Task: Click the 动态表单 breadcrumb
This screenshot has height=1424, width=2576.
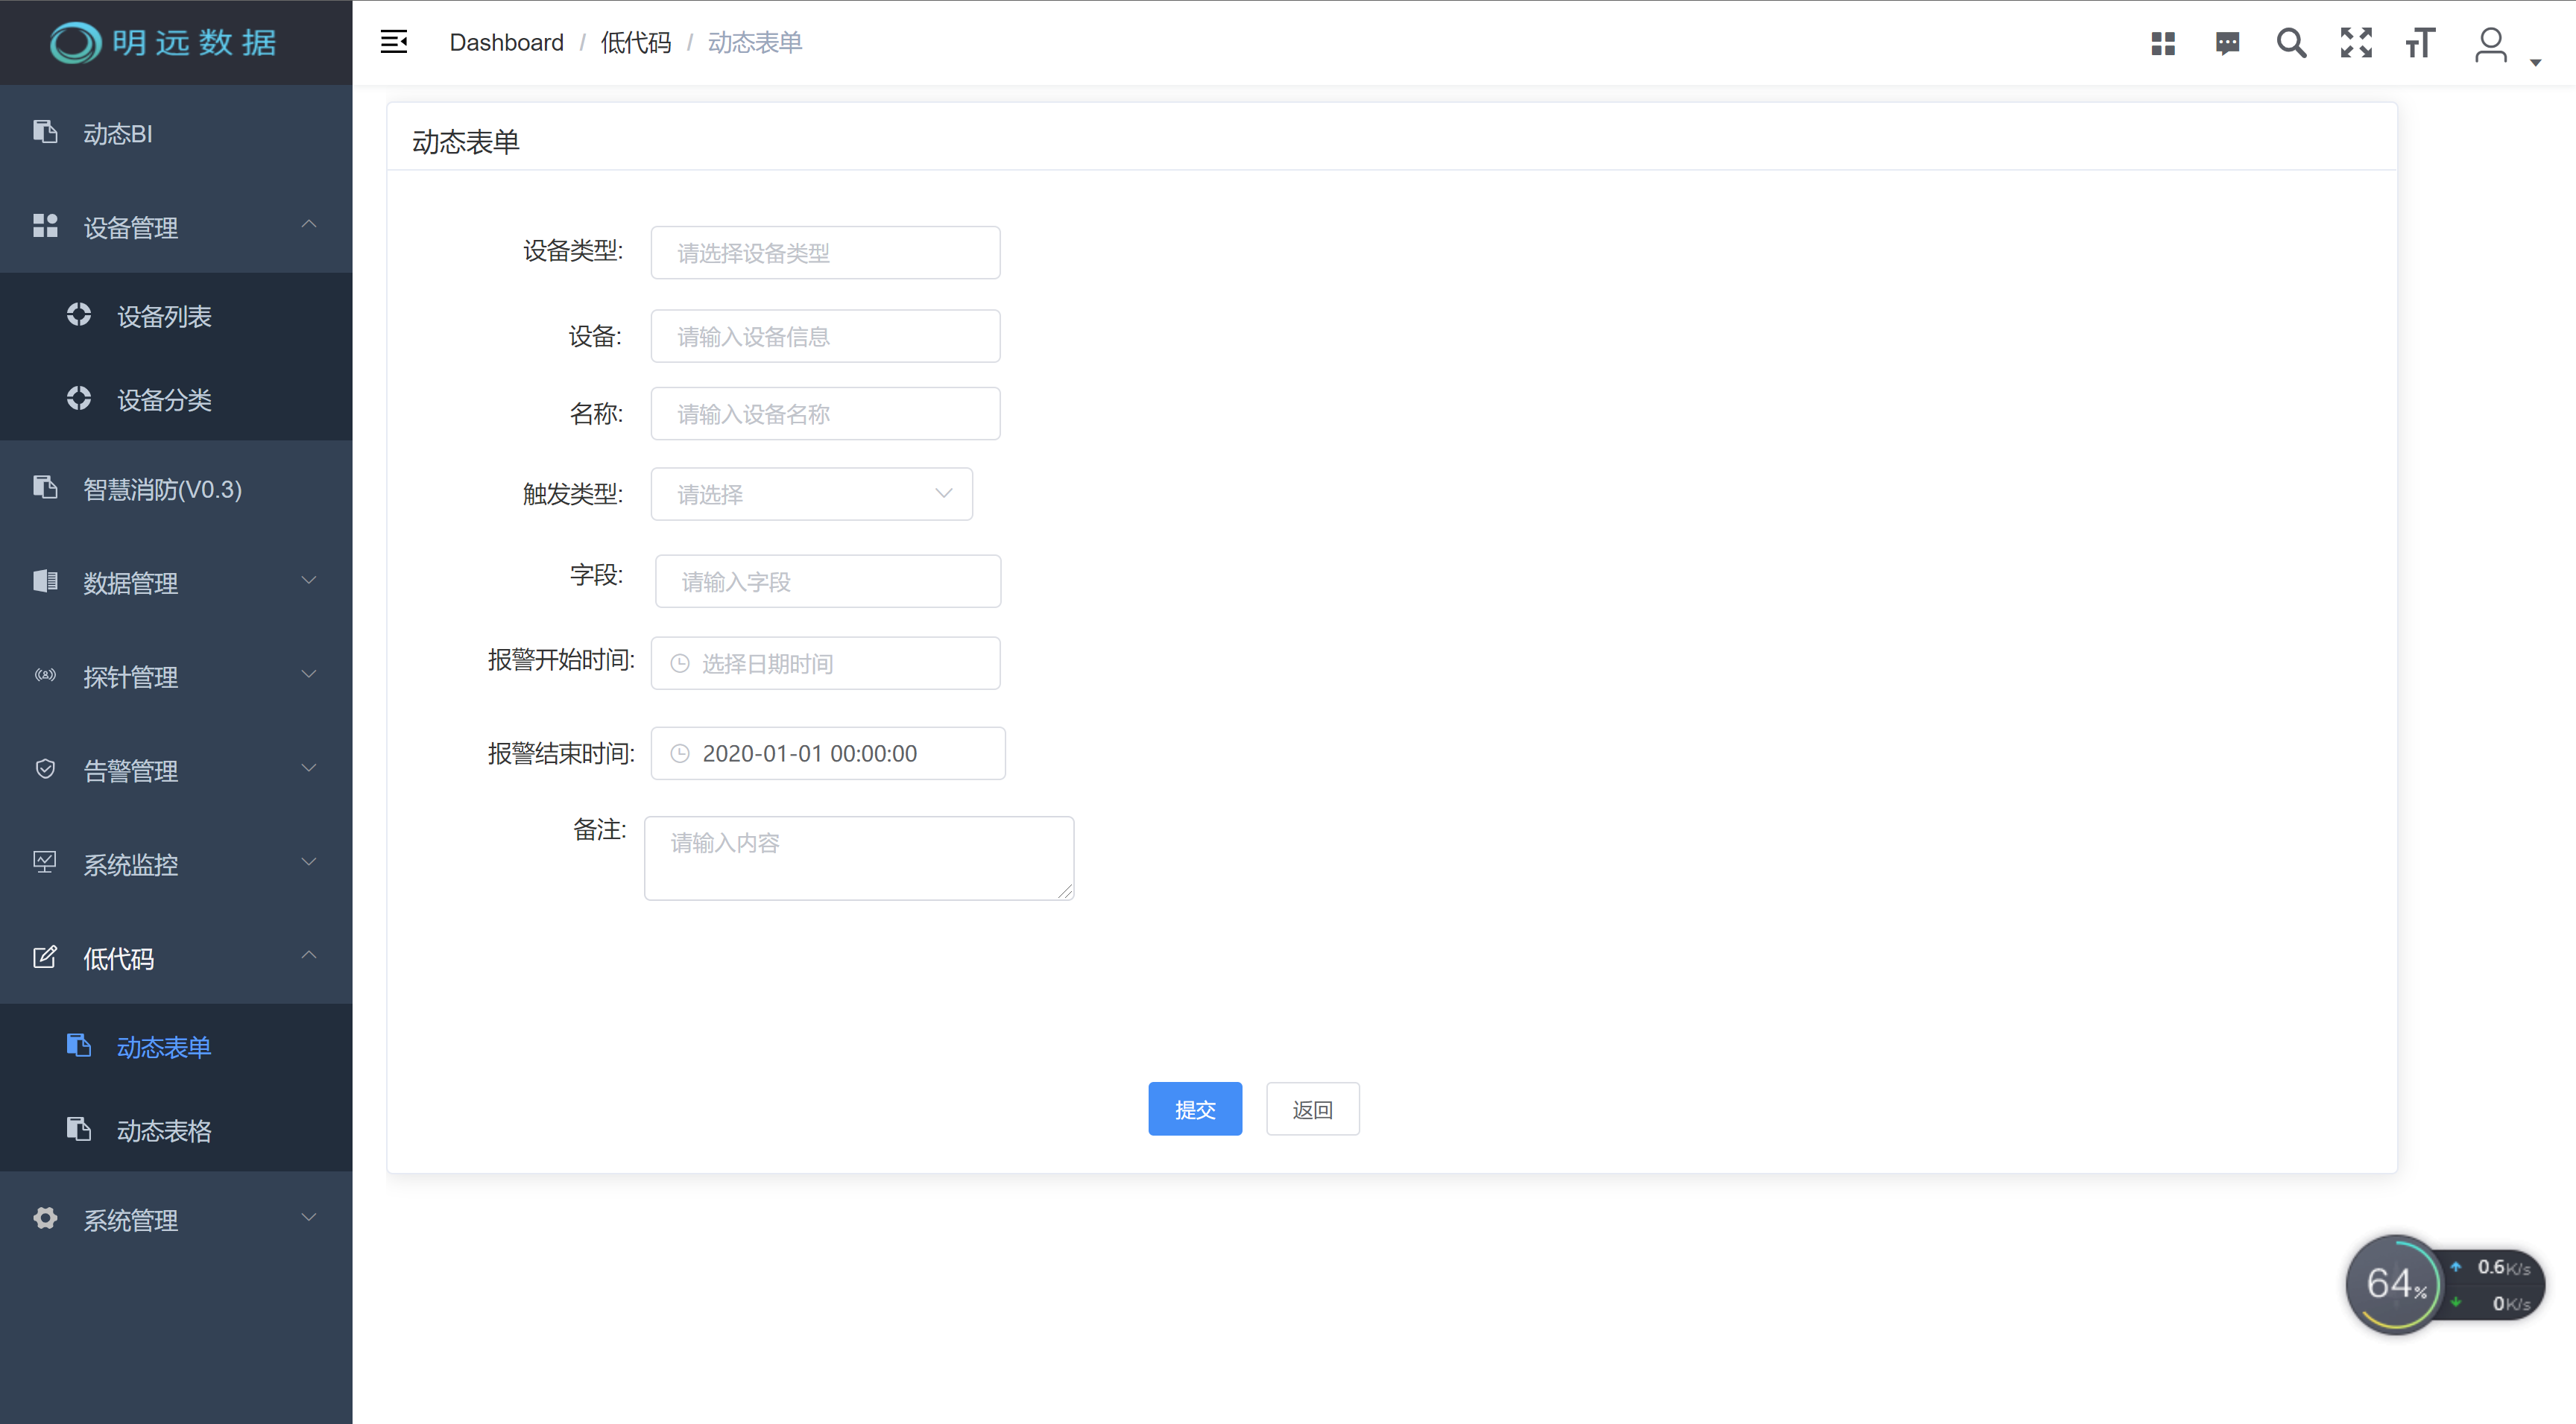Action: tap(755, 42)
